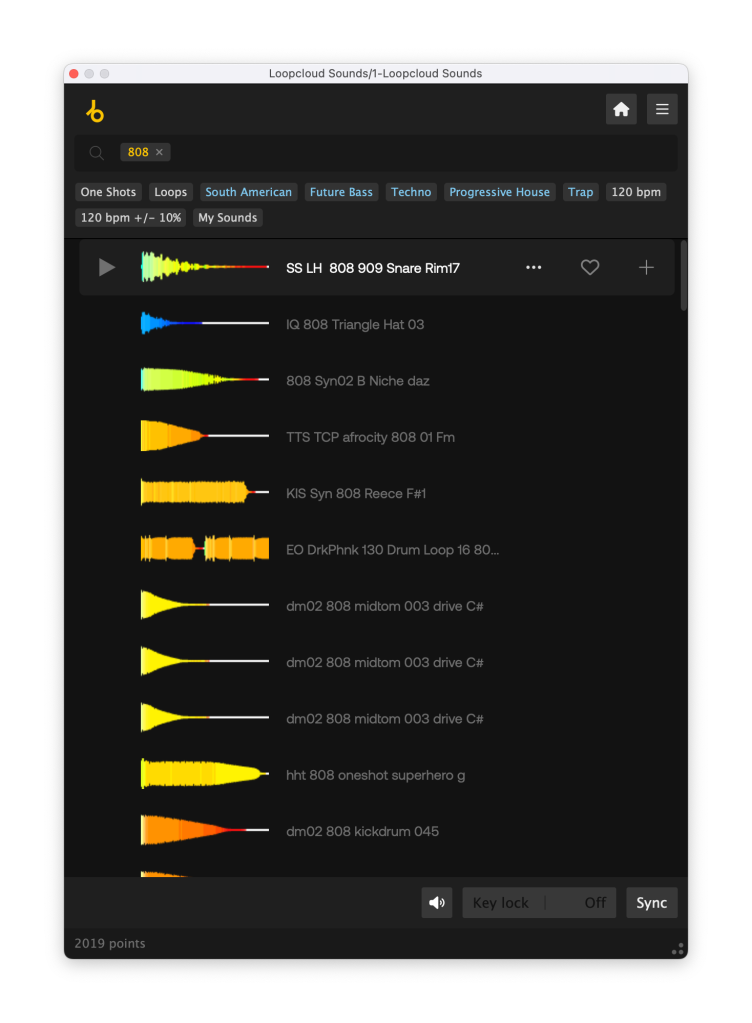The height and width of the screenshot is (1023, 752).
Task: Play the SS LH 808 909 Snare sample
Action: tap(107, 268)
